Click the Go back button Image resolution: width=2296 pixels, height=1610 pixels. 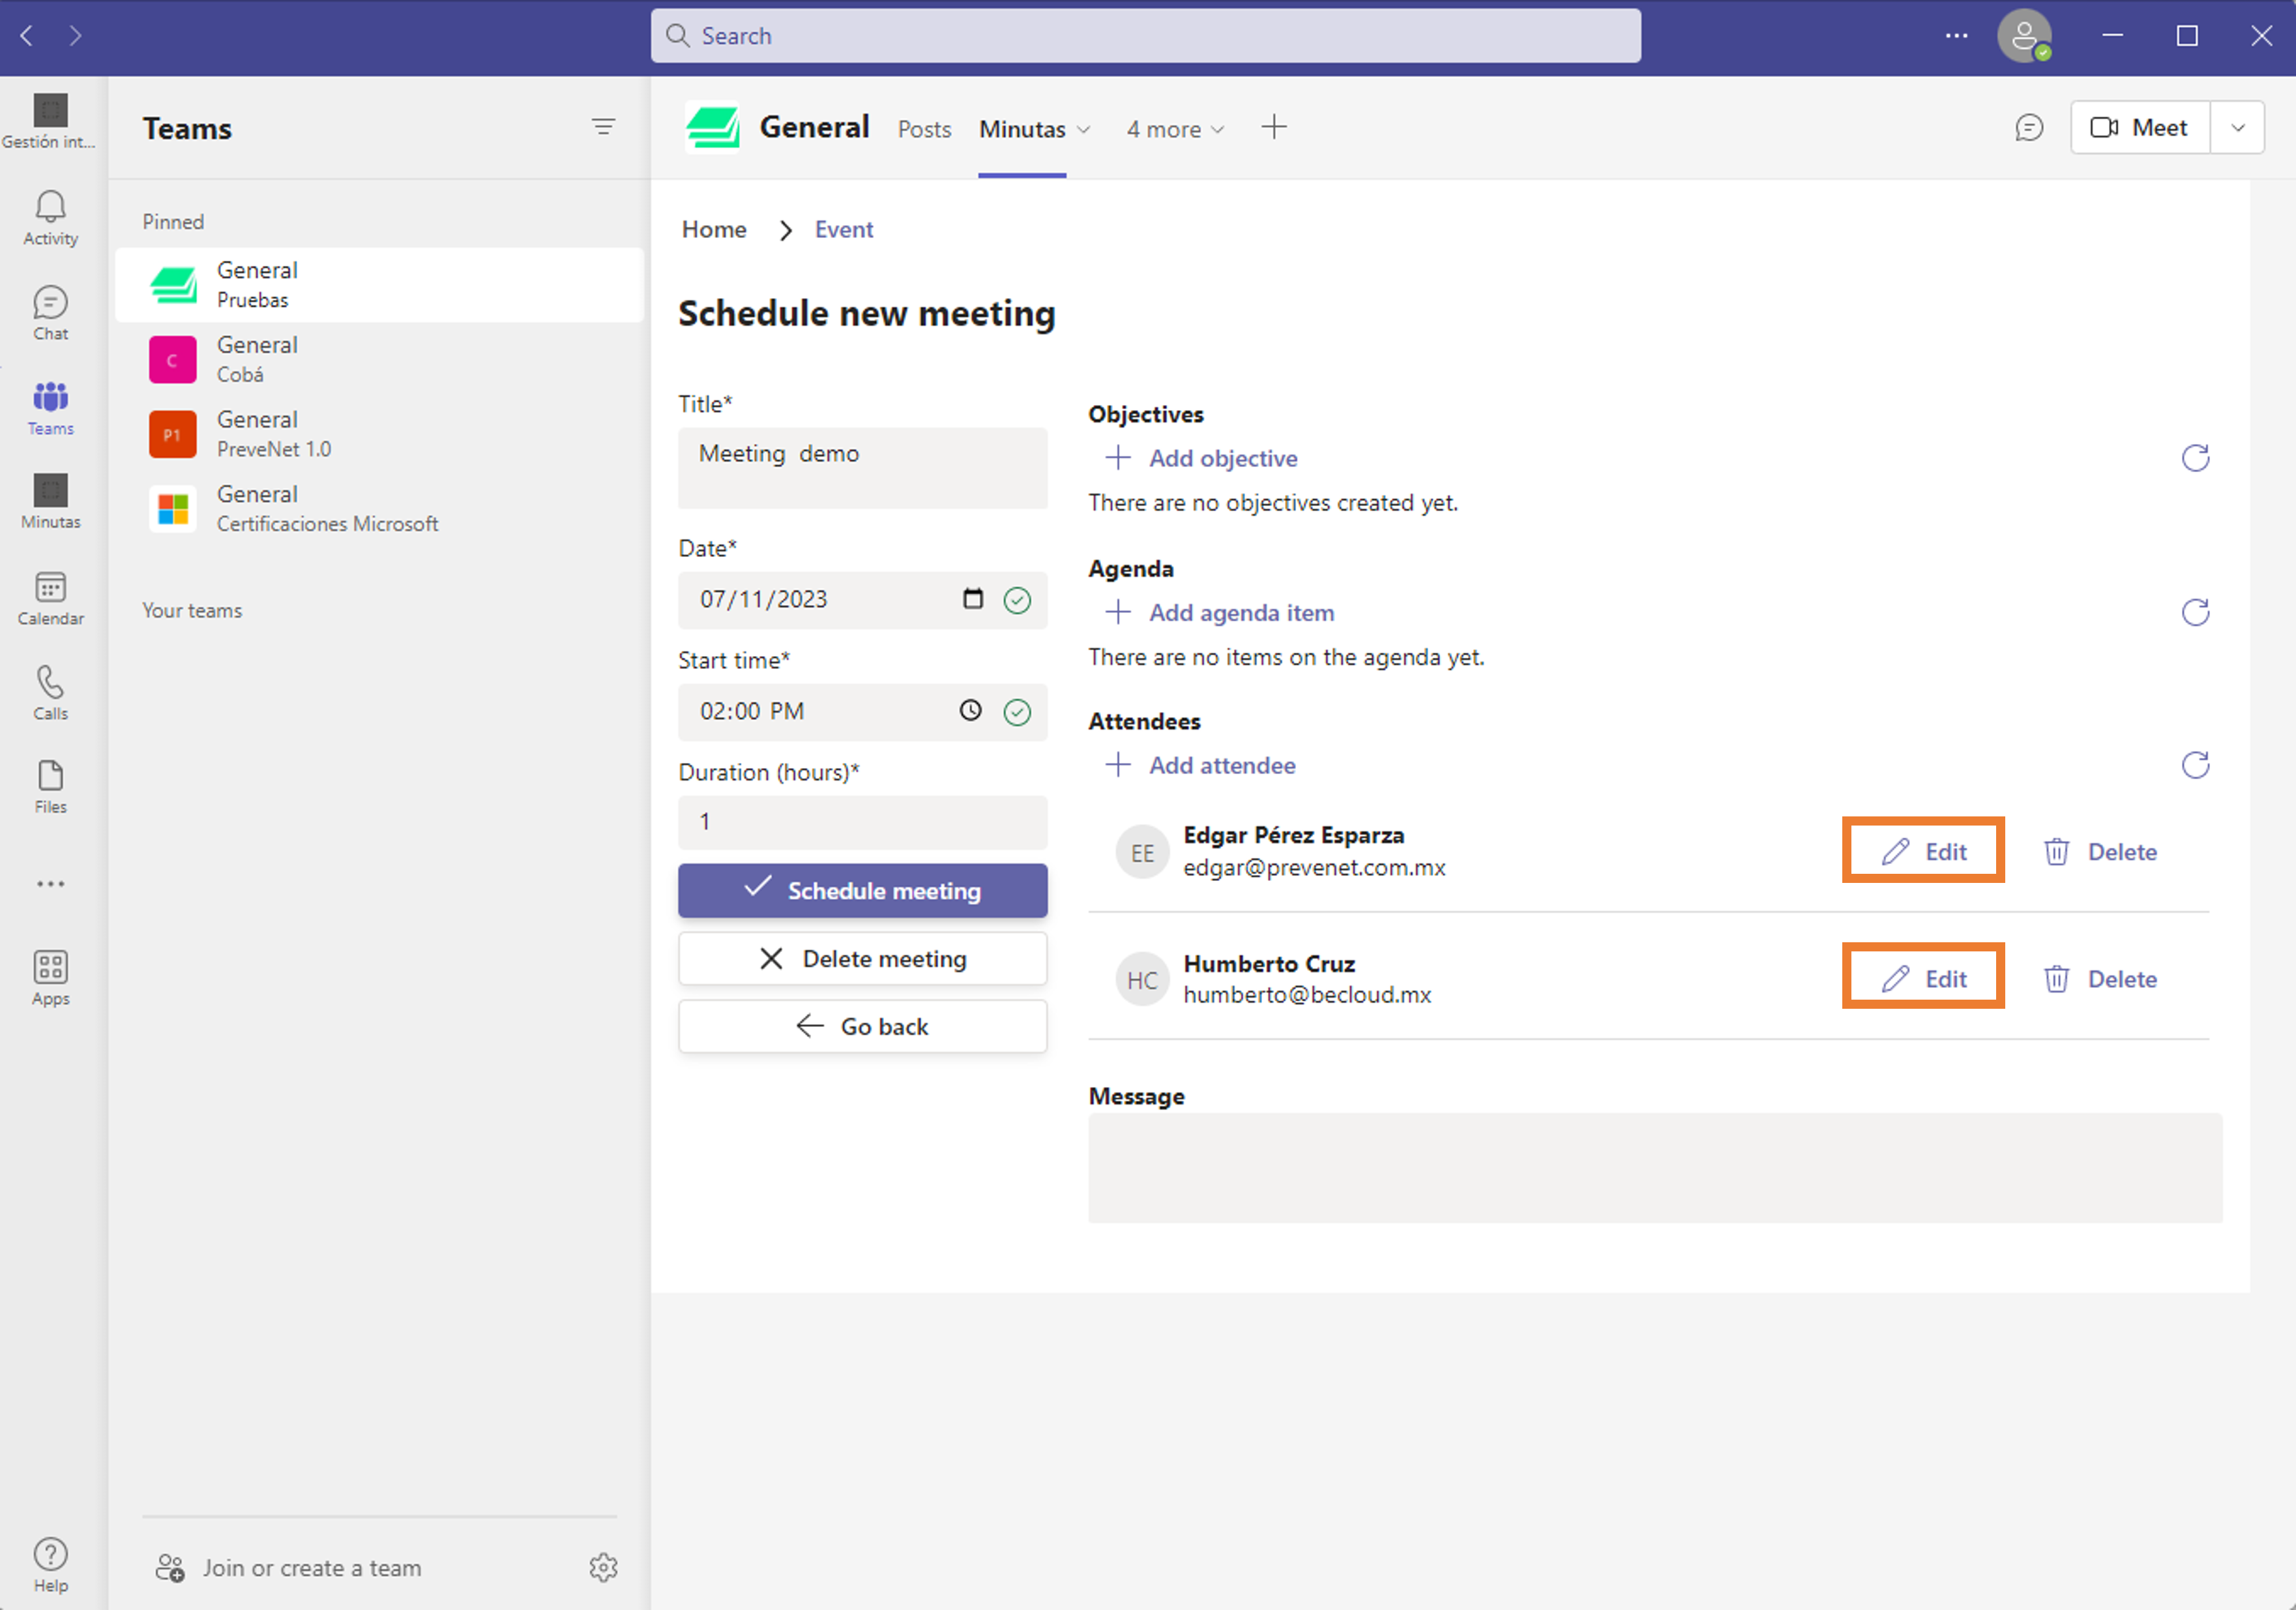pyautogui.click(x=863, y=1027)
